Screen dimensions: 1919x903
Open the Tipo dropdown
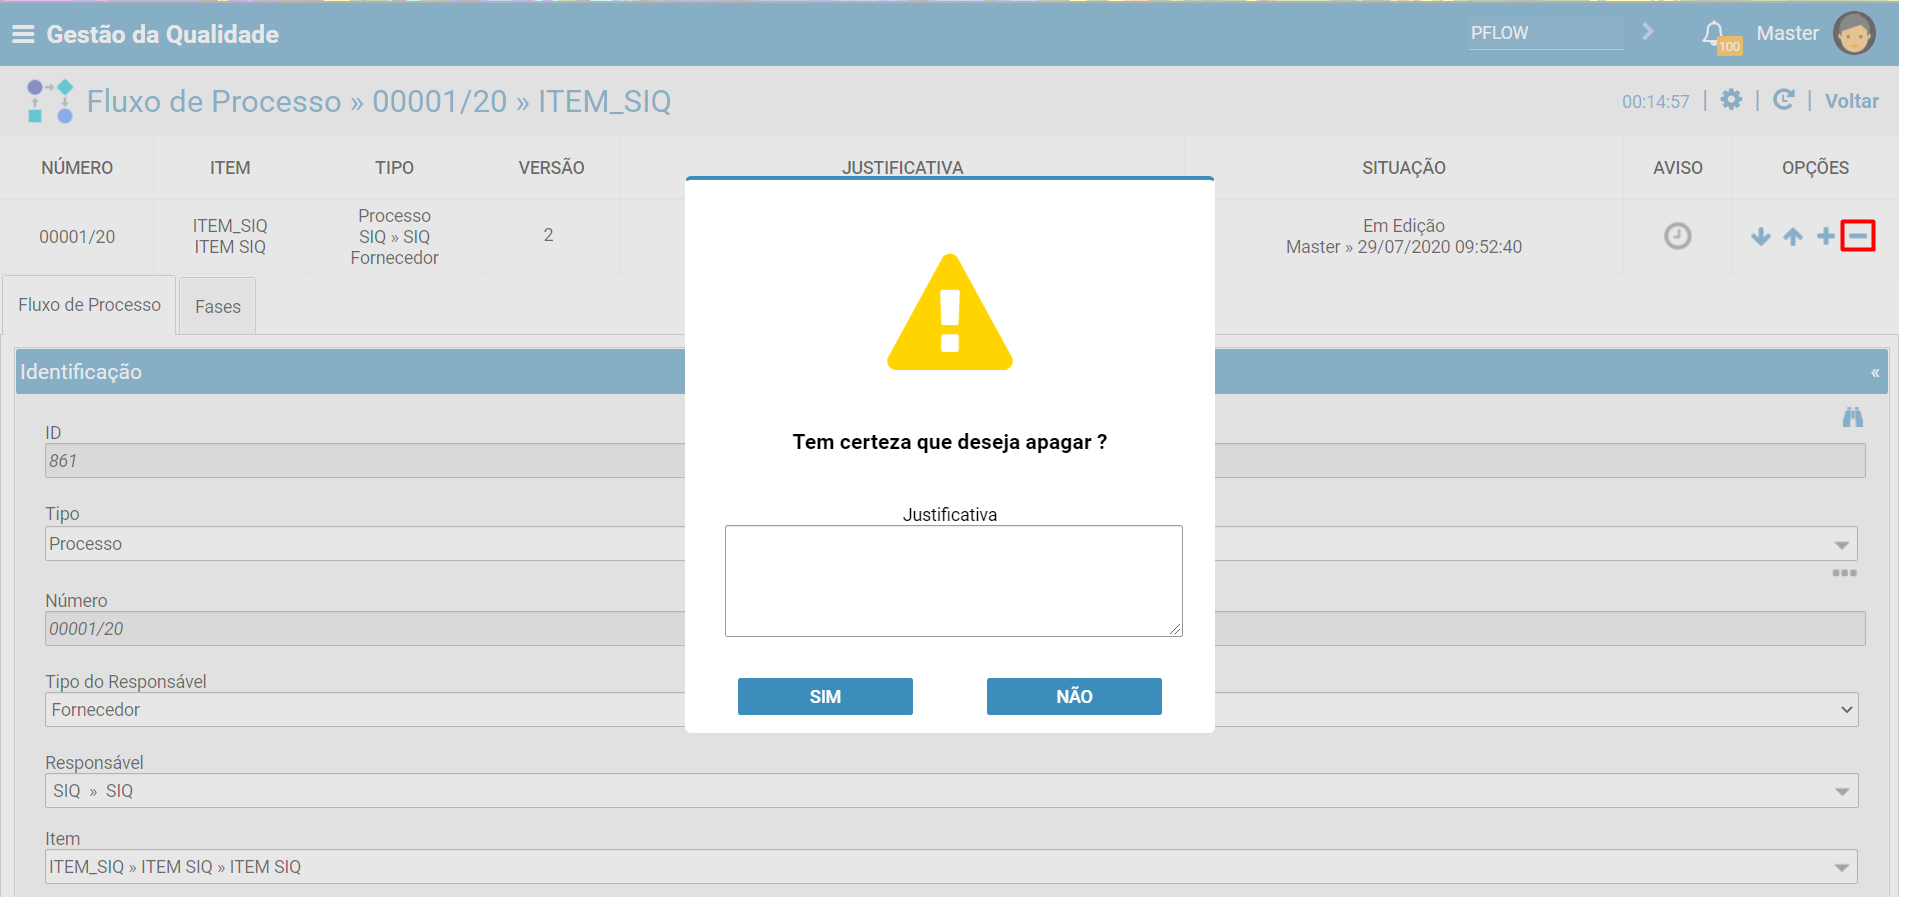tap(1842, 544)
